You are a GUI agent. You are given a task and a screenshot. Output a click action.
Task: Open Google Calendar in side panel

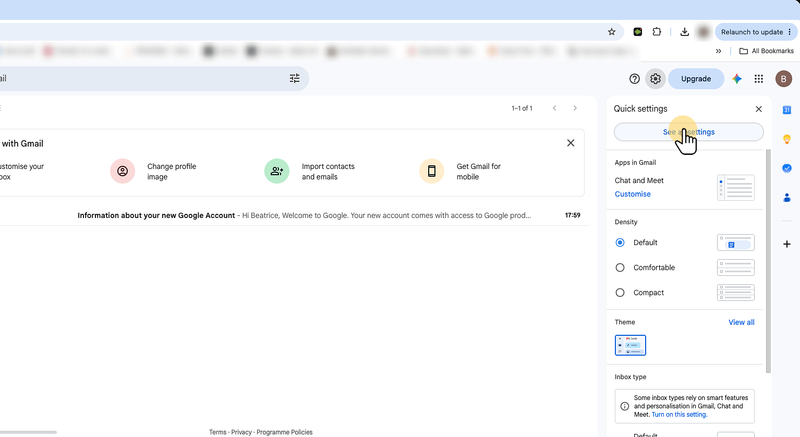[x=787, y=110]
